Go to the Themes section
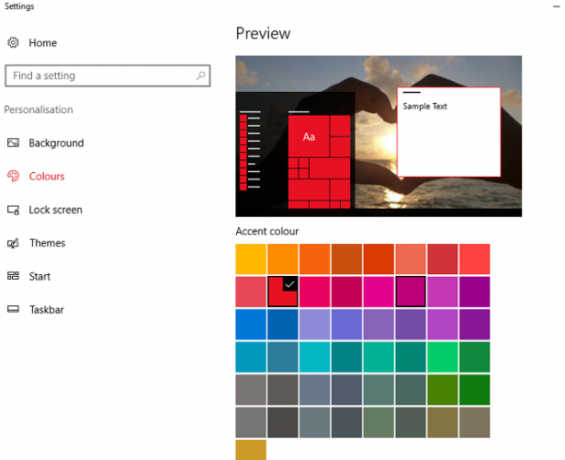The height and width of the screenshot is (460, 565). coord(47,243)
